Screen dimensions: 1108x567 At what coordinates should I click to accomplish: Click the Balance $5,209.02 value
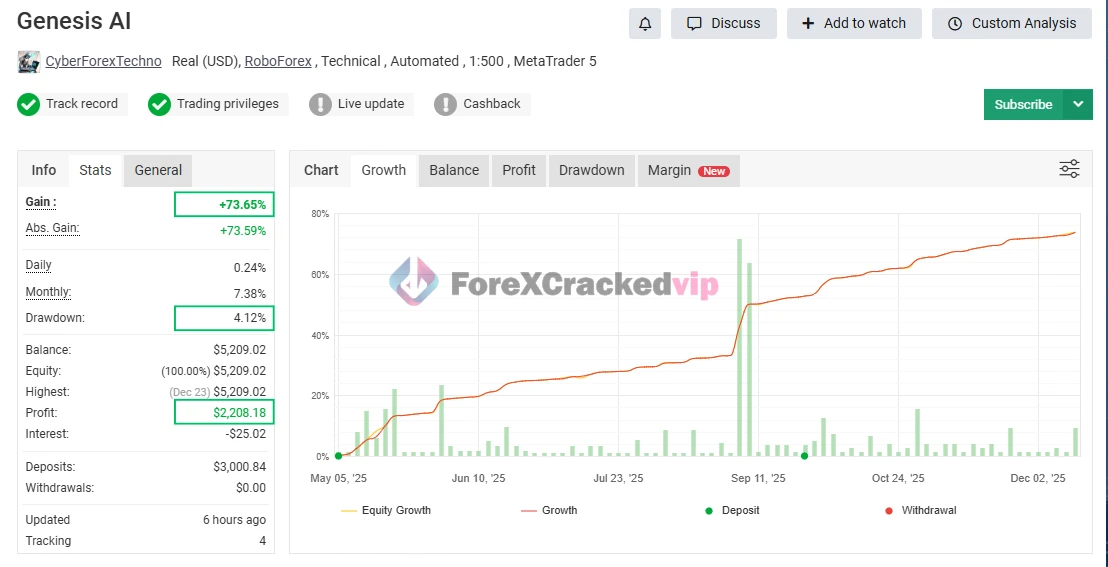240,350
